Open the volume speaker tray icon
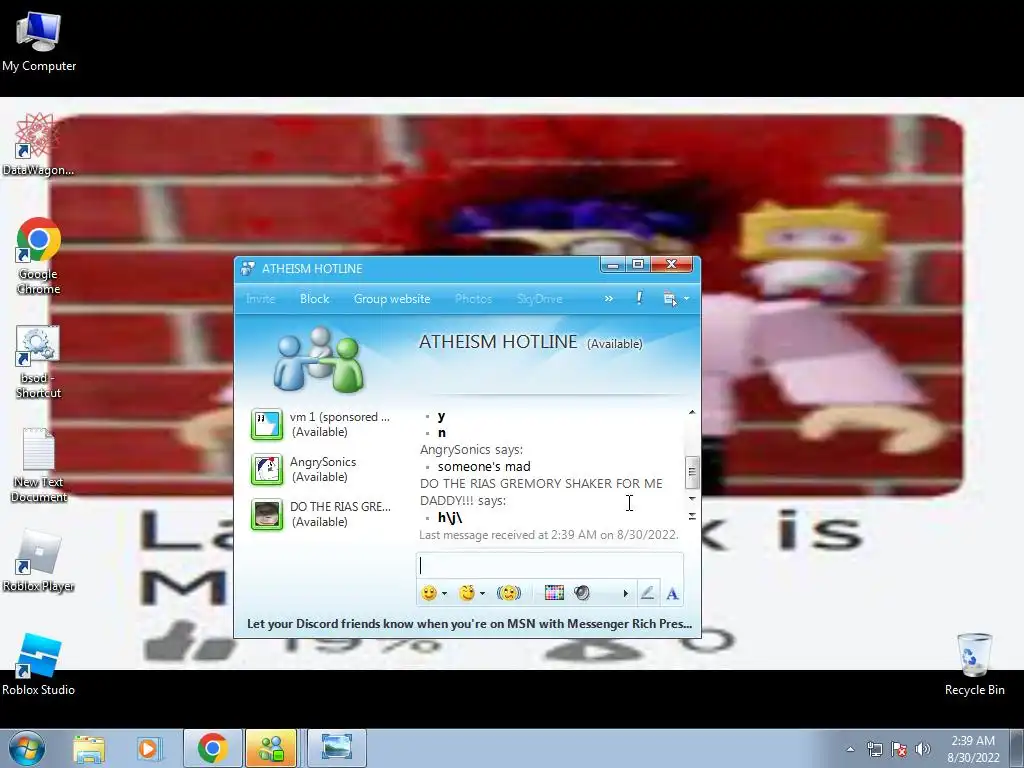The image size is (1024, 768). [x=923, y=749]
